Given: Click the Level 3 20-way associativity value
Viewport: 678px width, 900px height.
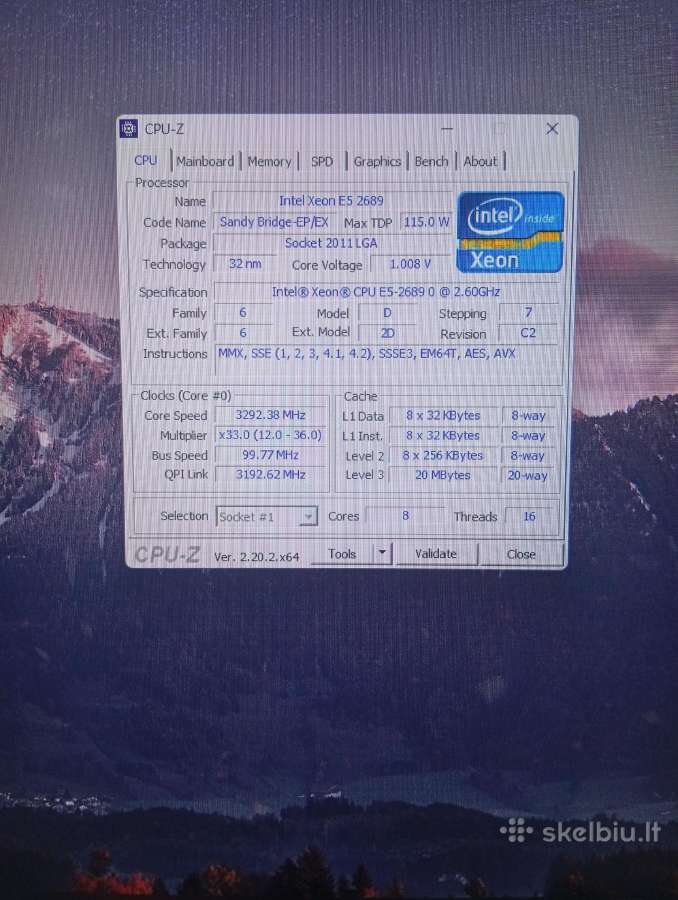Looking at the screenshot, I should 528,475.
